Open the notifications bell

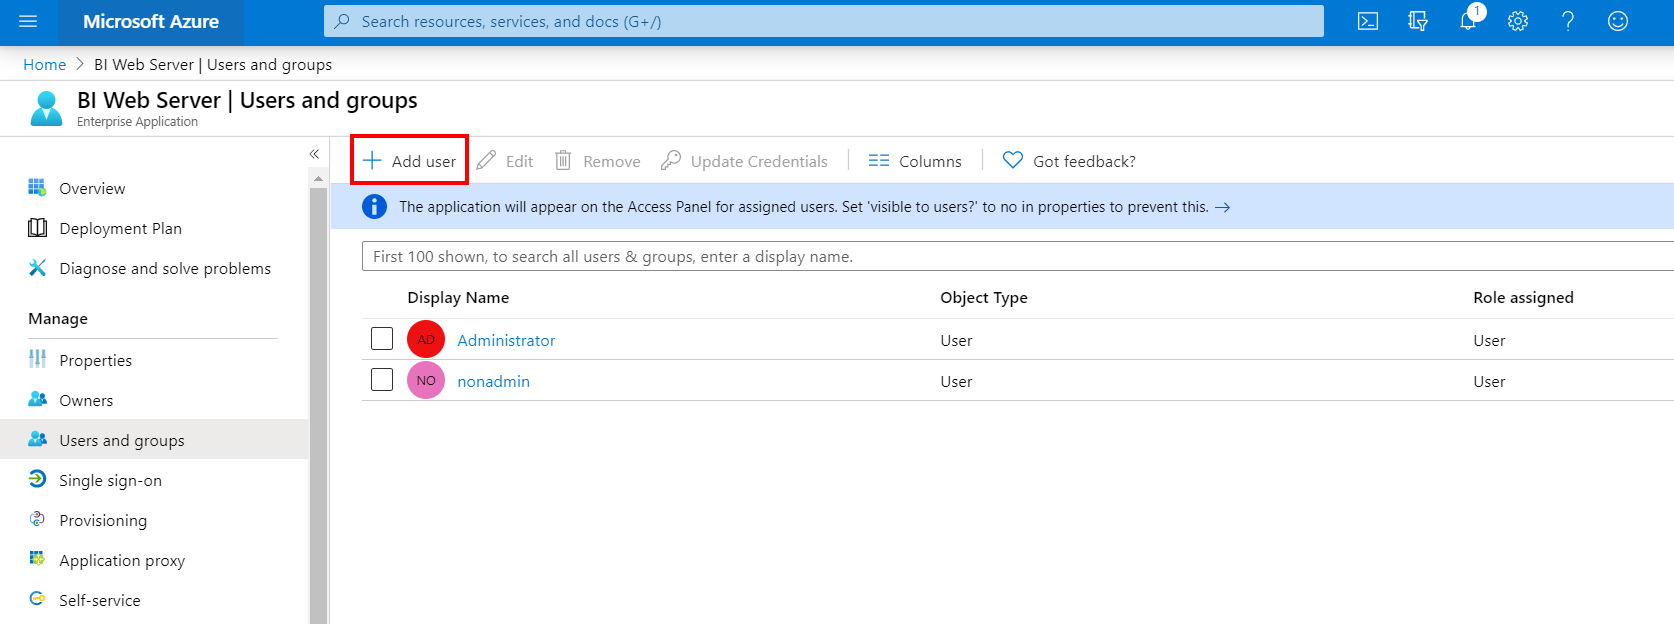(x=1467, y=21)
